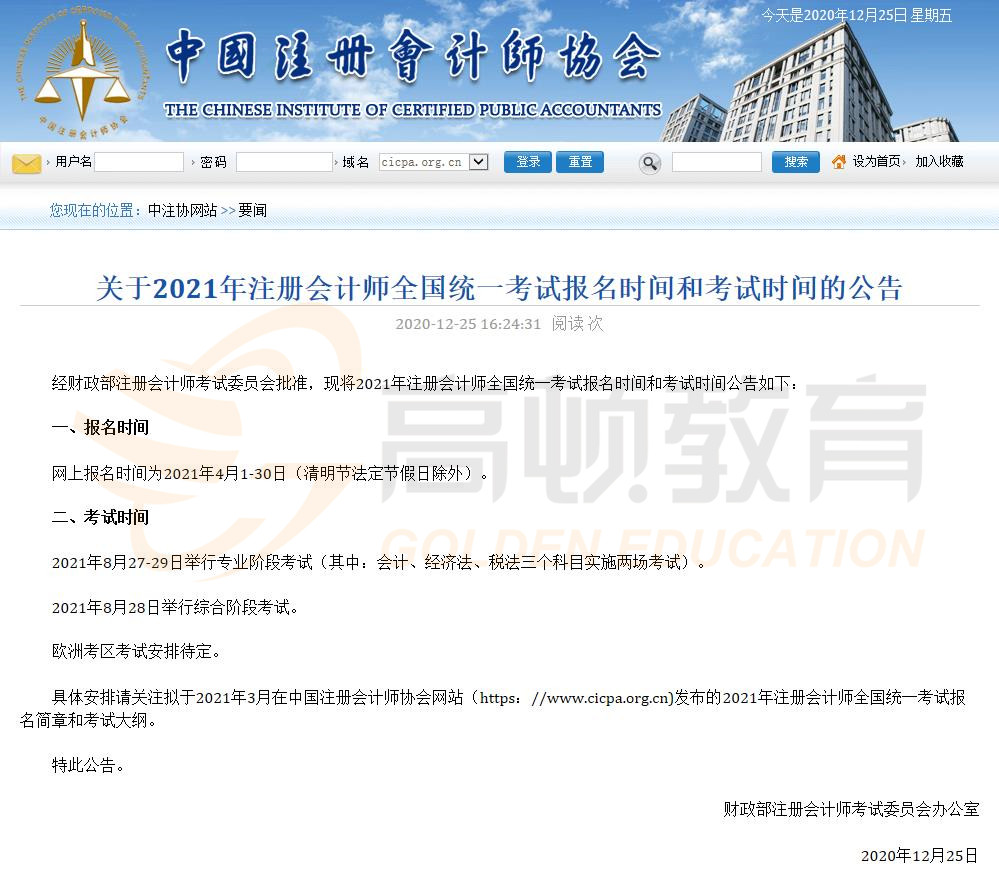Click the 中国注册会计师协会 header title text

412,55
